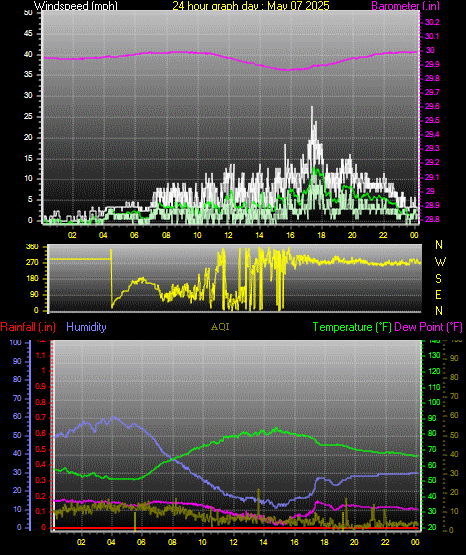
Task: Click the "90" value on the AQI axis
Action: coord(454,358)
